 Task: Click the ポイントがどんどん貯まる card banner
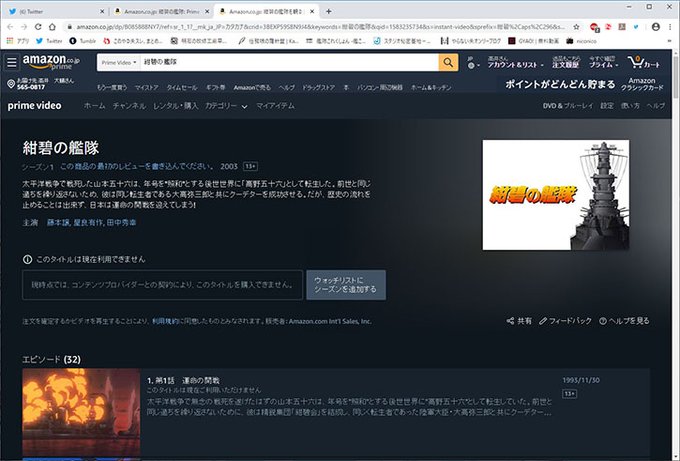(x=584, y=84)
